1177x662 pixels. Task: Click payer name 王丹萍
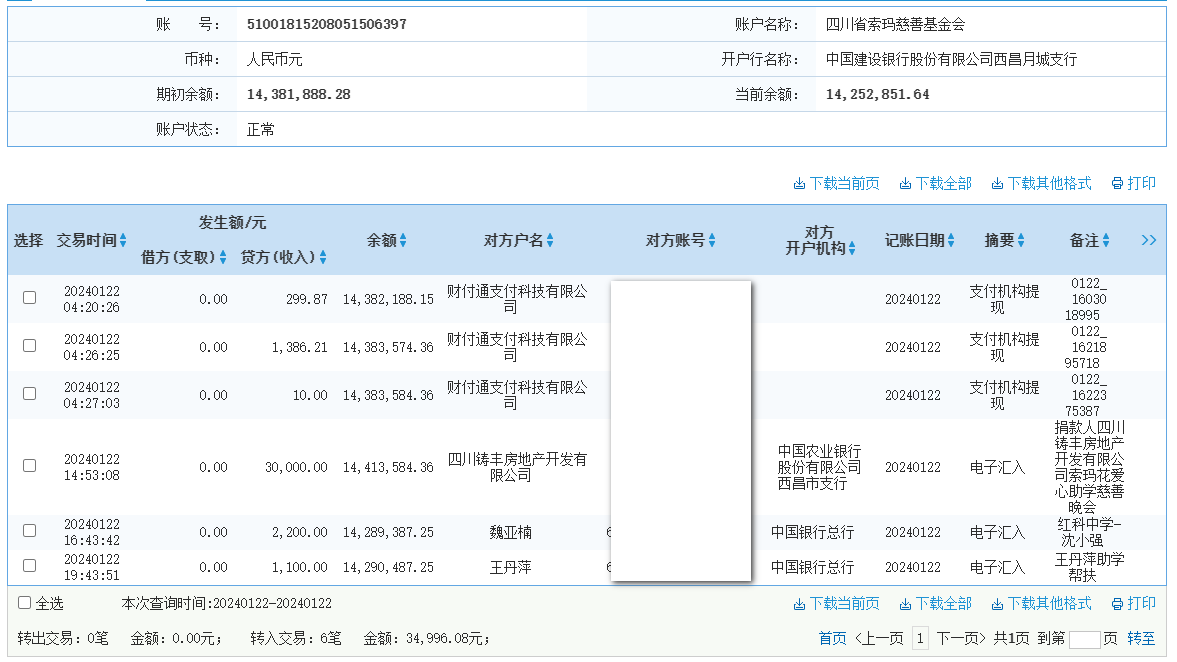click(x=510, y=567)
